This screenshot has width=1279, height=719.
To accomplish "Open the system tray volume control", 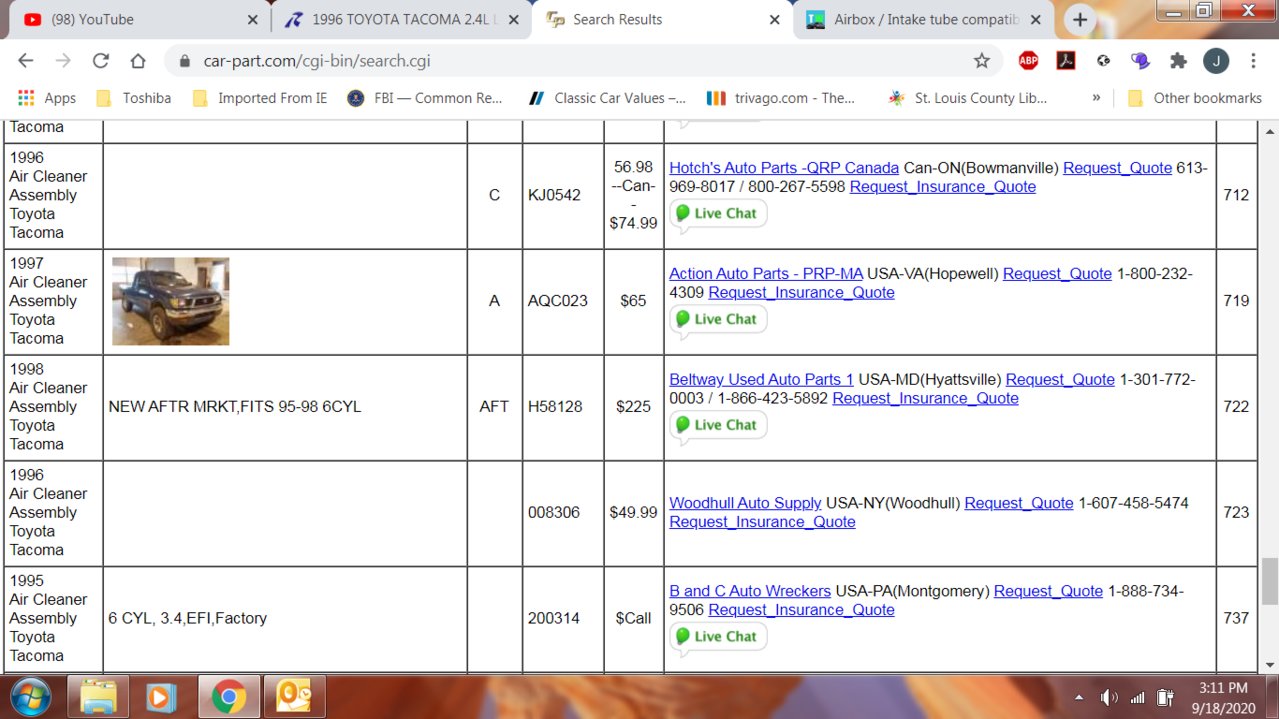I will pos(1109,697).
